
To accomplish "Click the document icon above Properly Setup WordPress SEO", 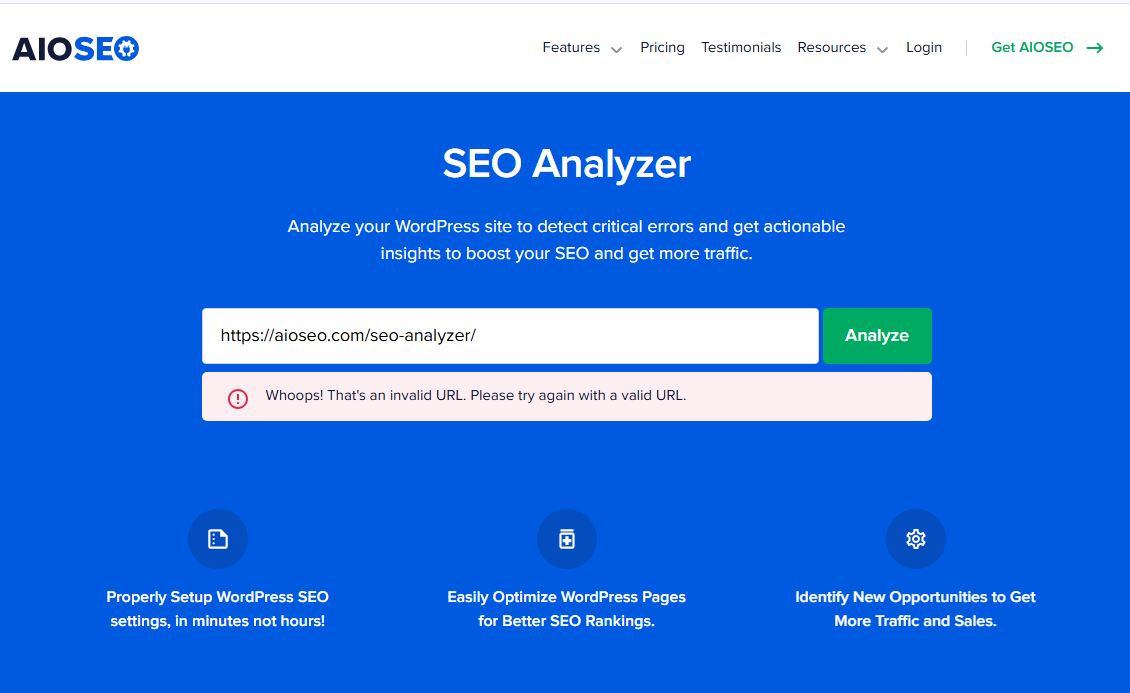I will (x=218, y=539).
